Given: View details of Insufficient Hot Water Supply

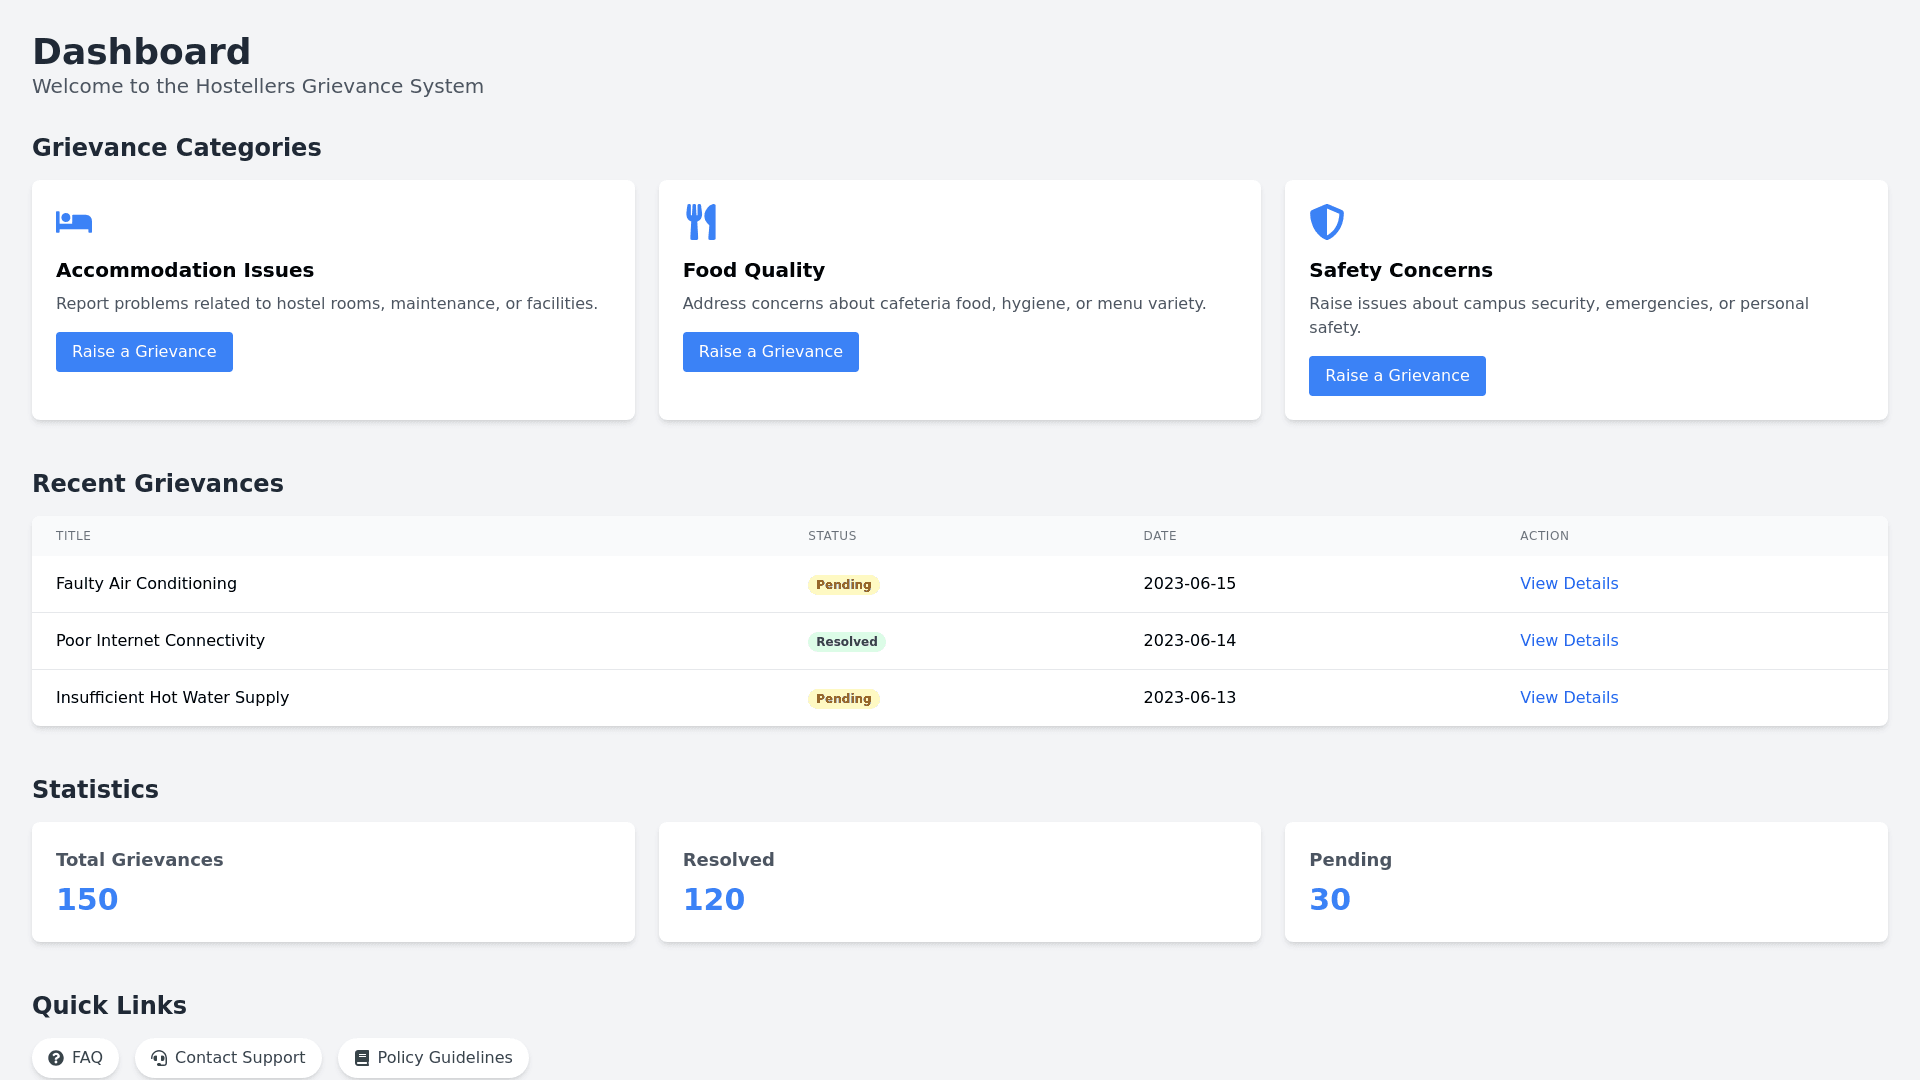Looking at the screenshot, I should 1568,698.
